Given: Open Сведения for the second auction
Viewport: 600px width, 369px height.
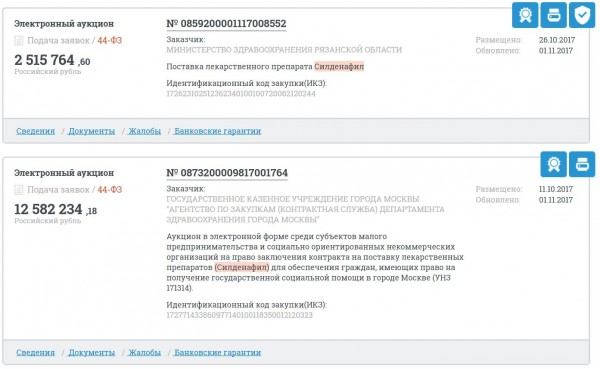Looking at the screenshot, I should (35, 353).
